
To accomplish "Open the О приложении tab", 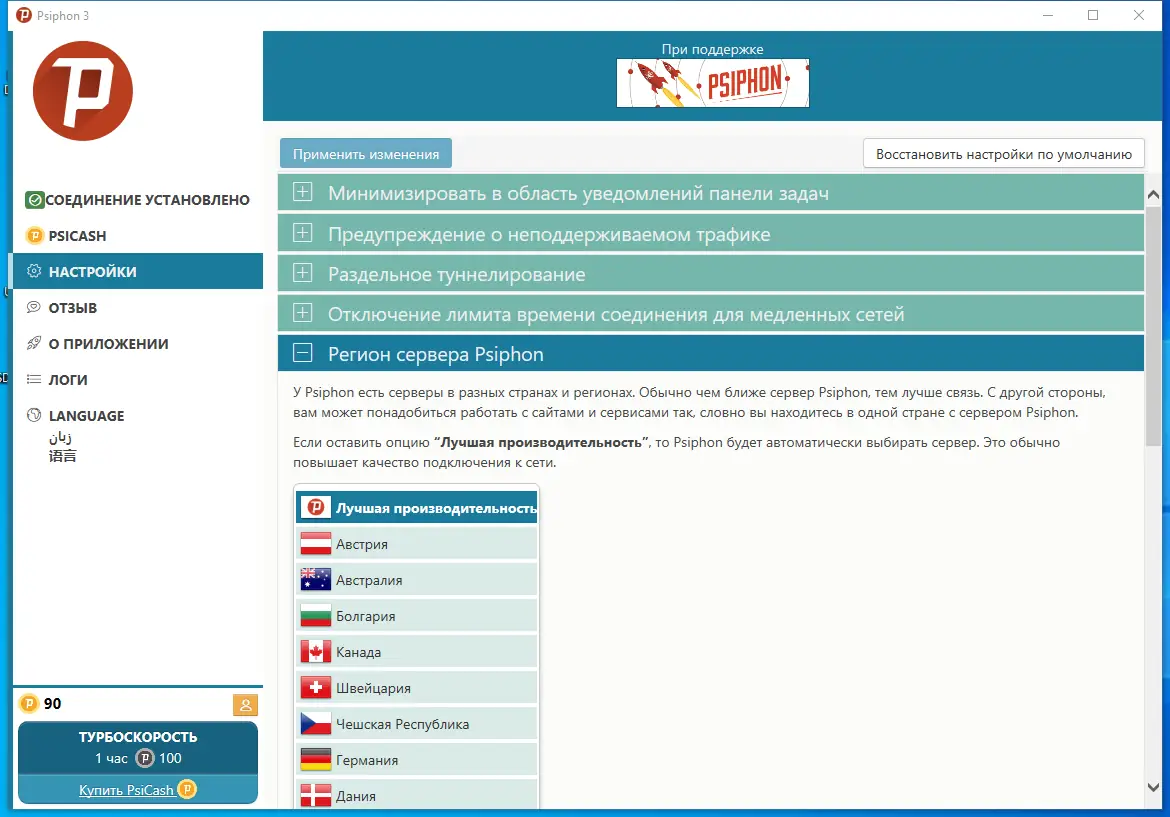I will tap(137, 343).
